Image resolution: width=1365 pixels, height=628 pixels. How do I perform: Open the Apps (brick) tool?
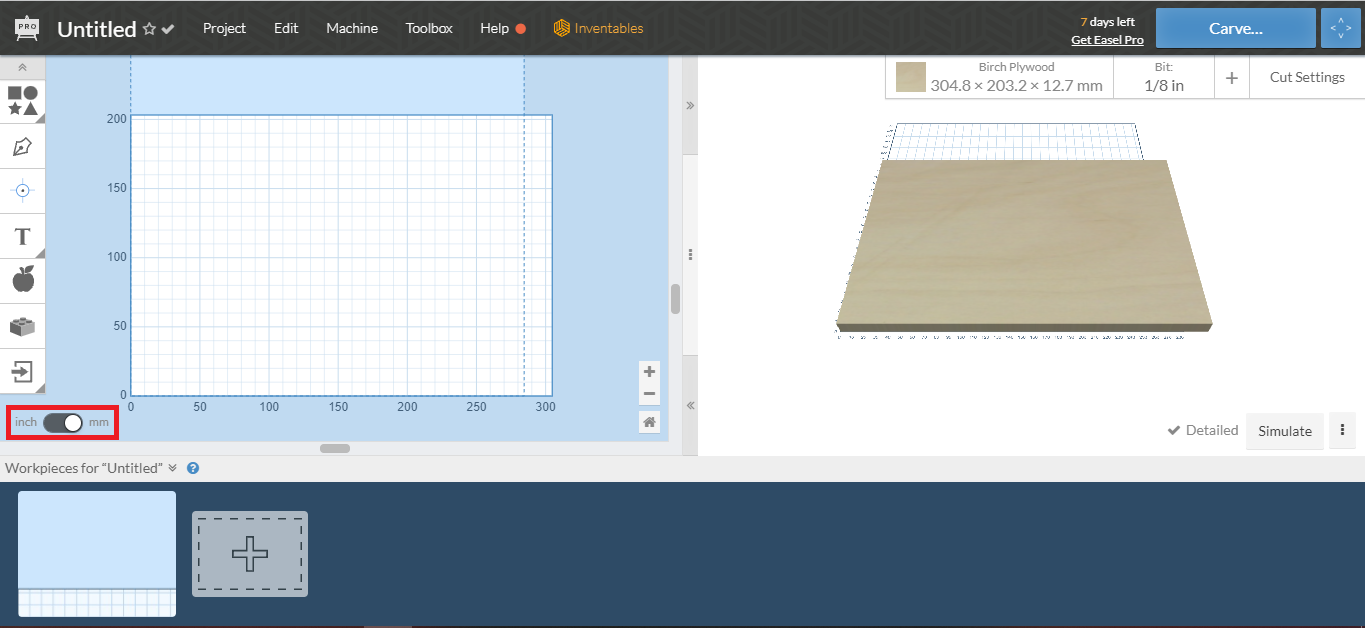pos(23,326)
